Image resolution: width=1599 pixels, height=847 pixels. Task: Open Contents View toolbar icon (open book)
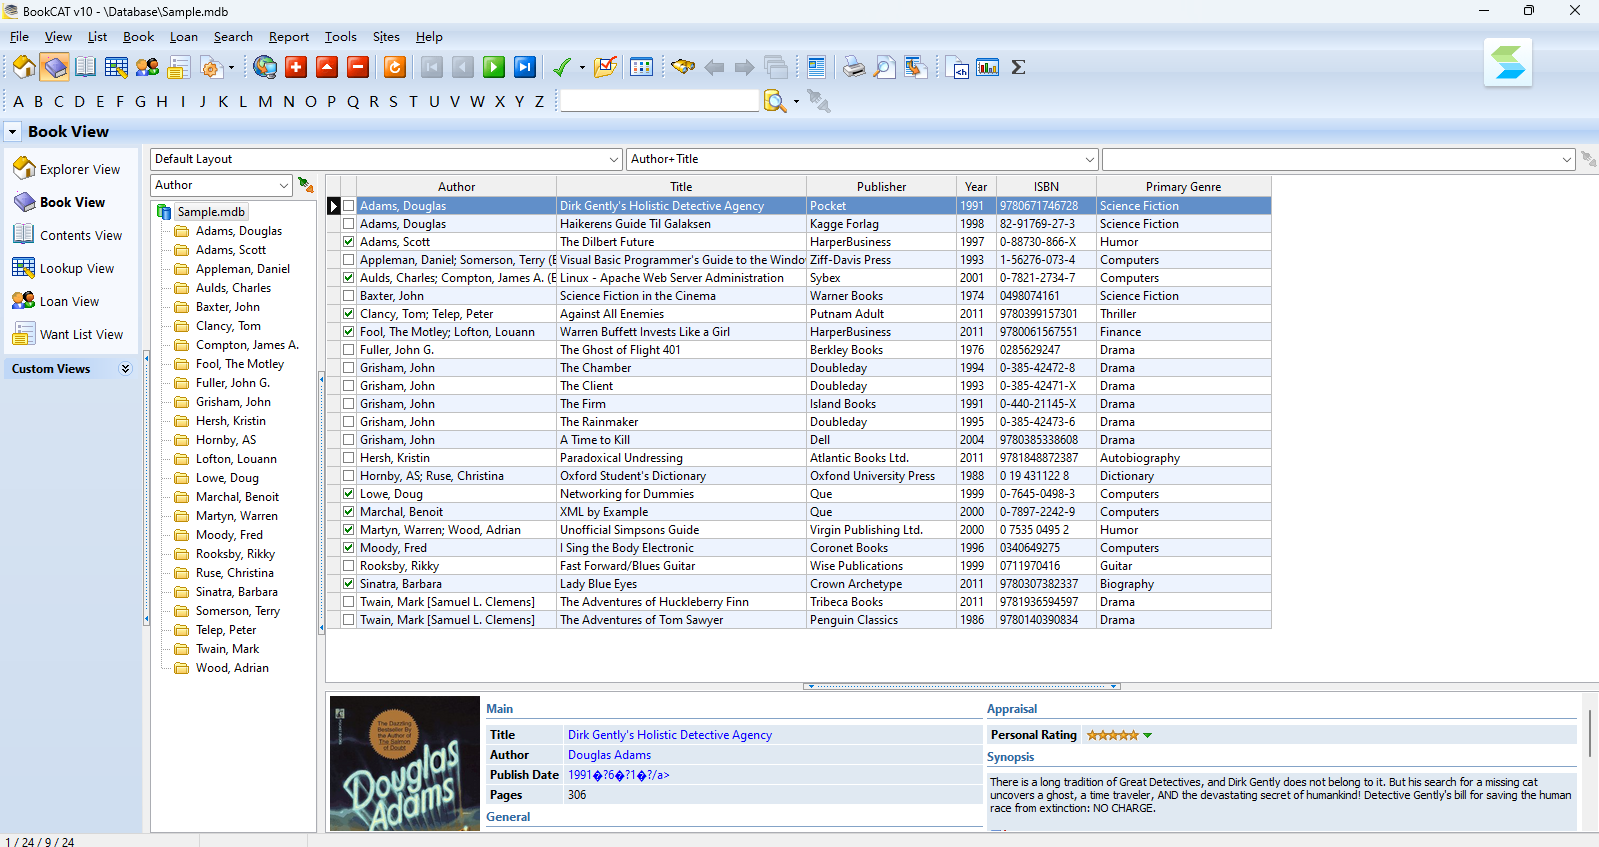tap(86, 67)
